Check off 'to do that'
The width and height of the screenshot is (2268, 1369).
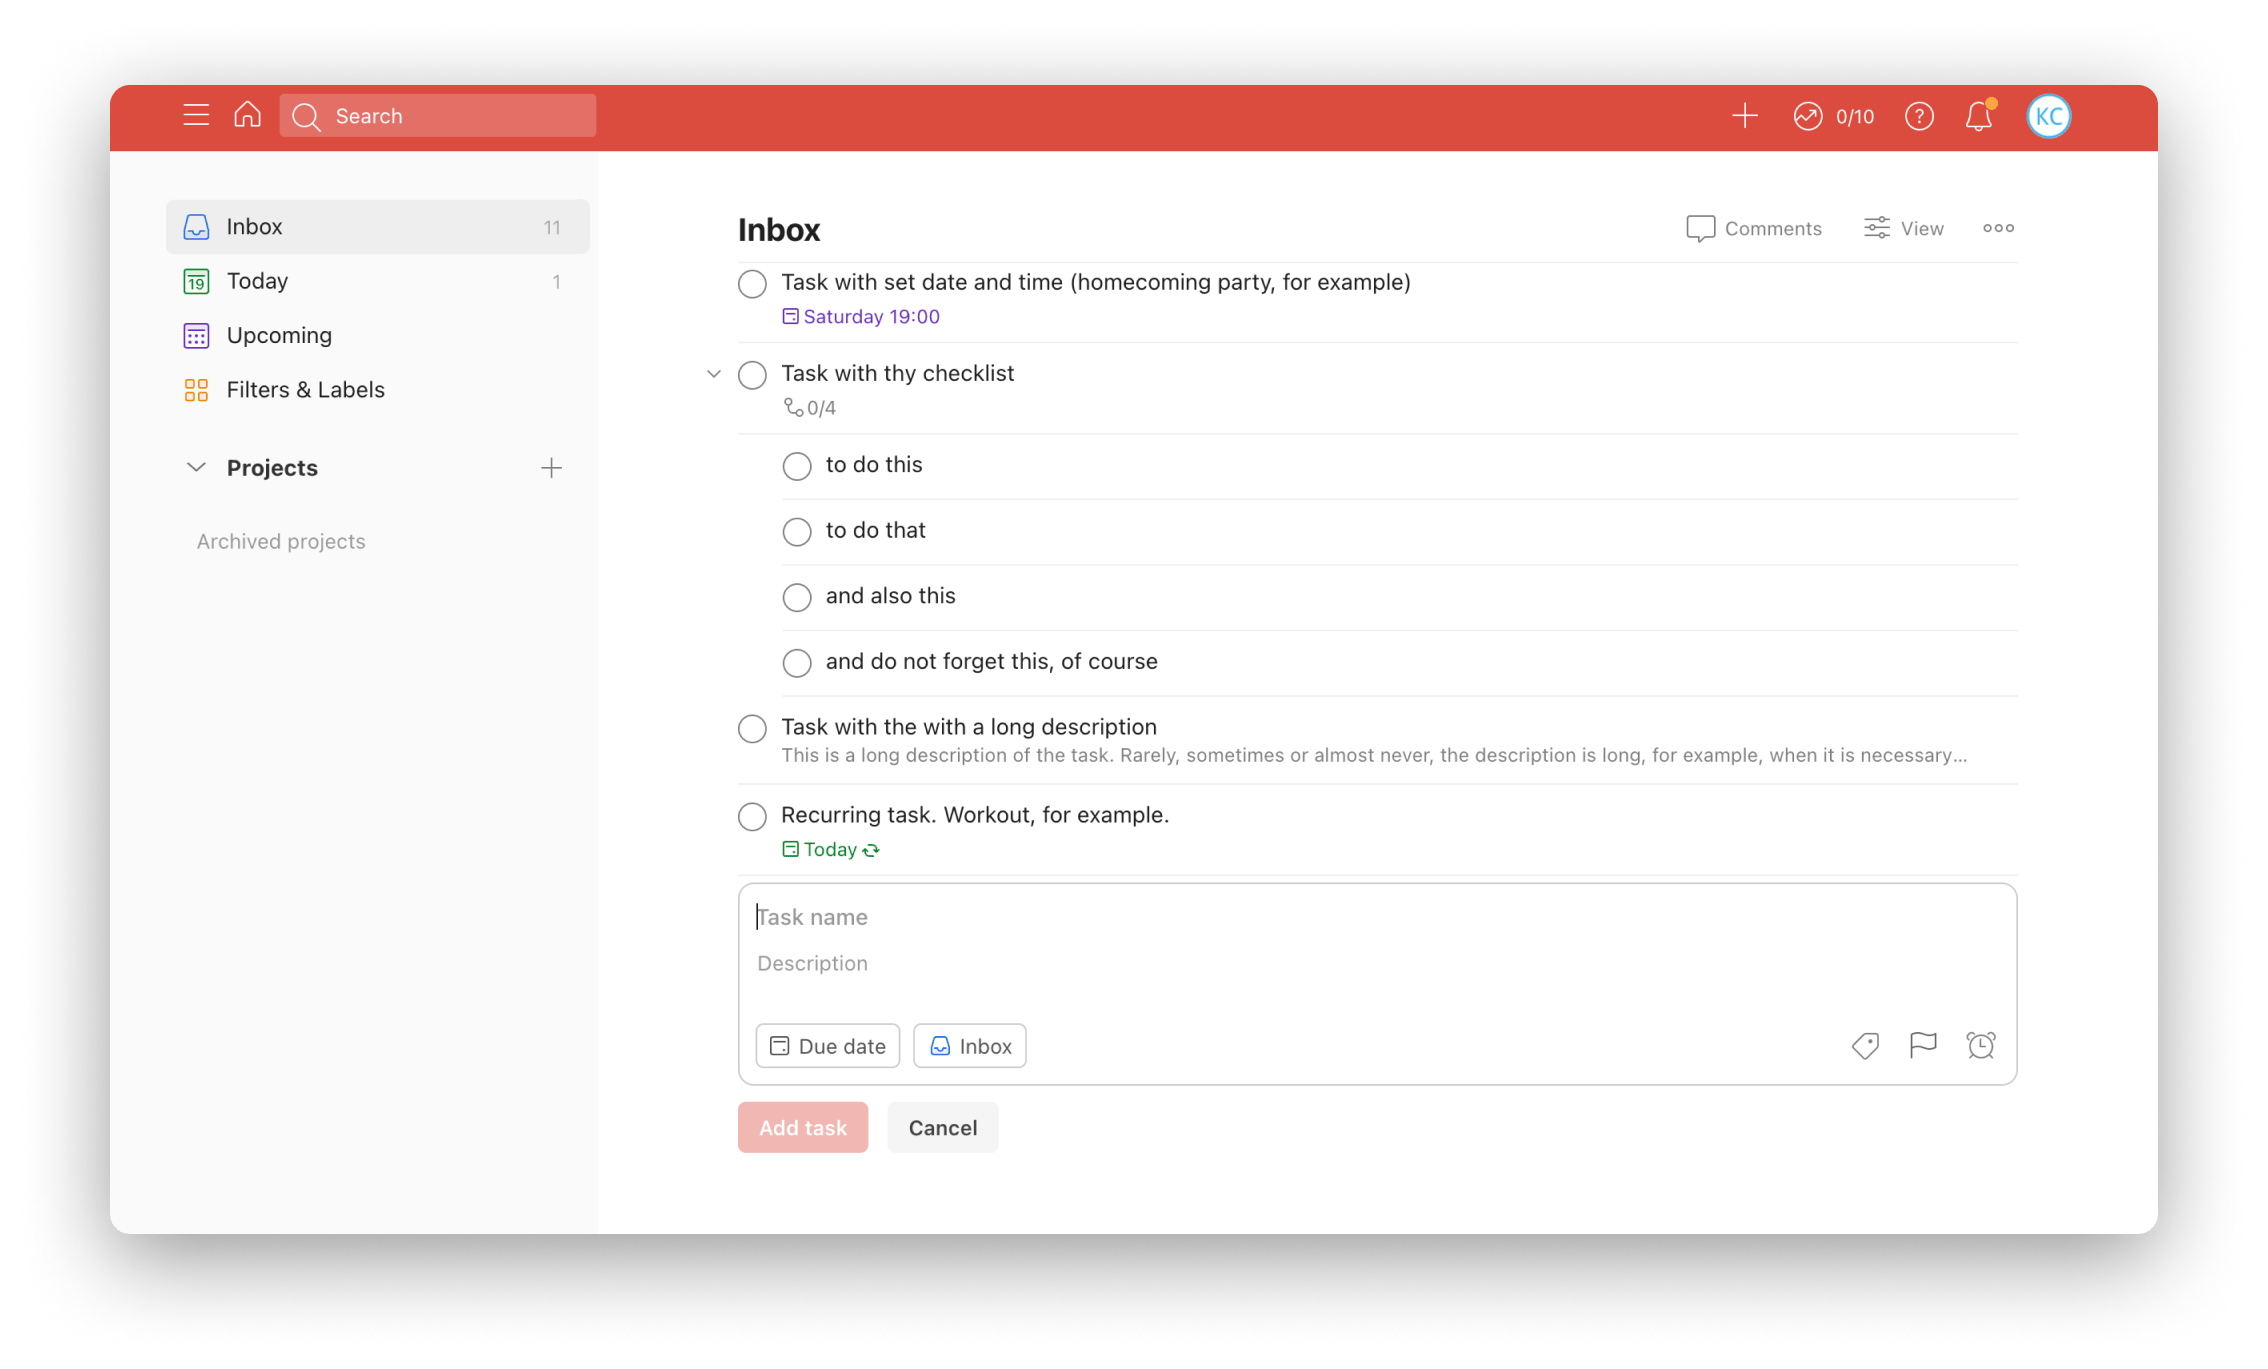tap(797, 532)
